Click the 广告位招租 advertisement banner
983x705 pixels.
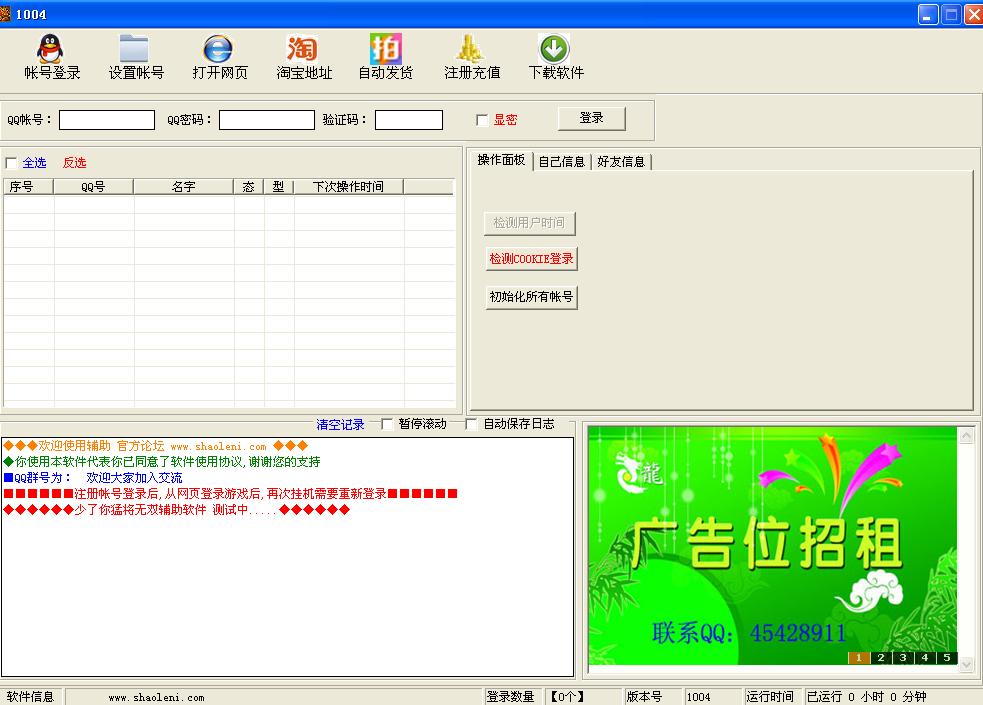772,545
